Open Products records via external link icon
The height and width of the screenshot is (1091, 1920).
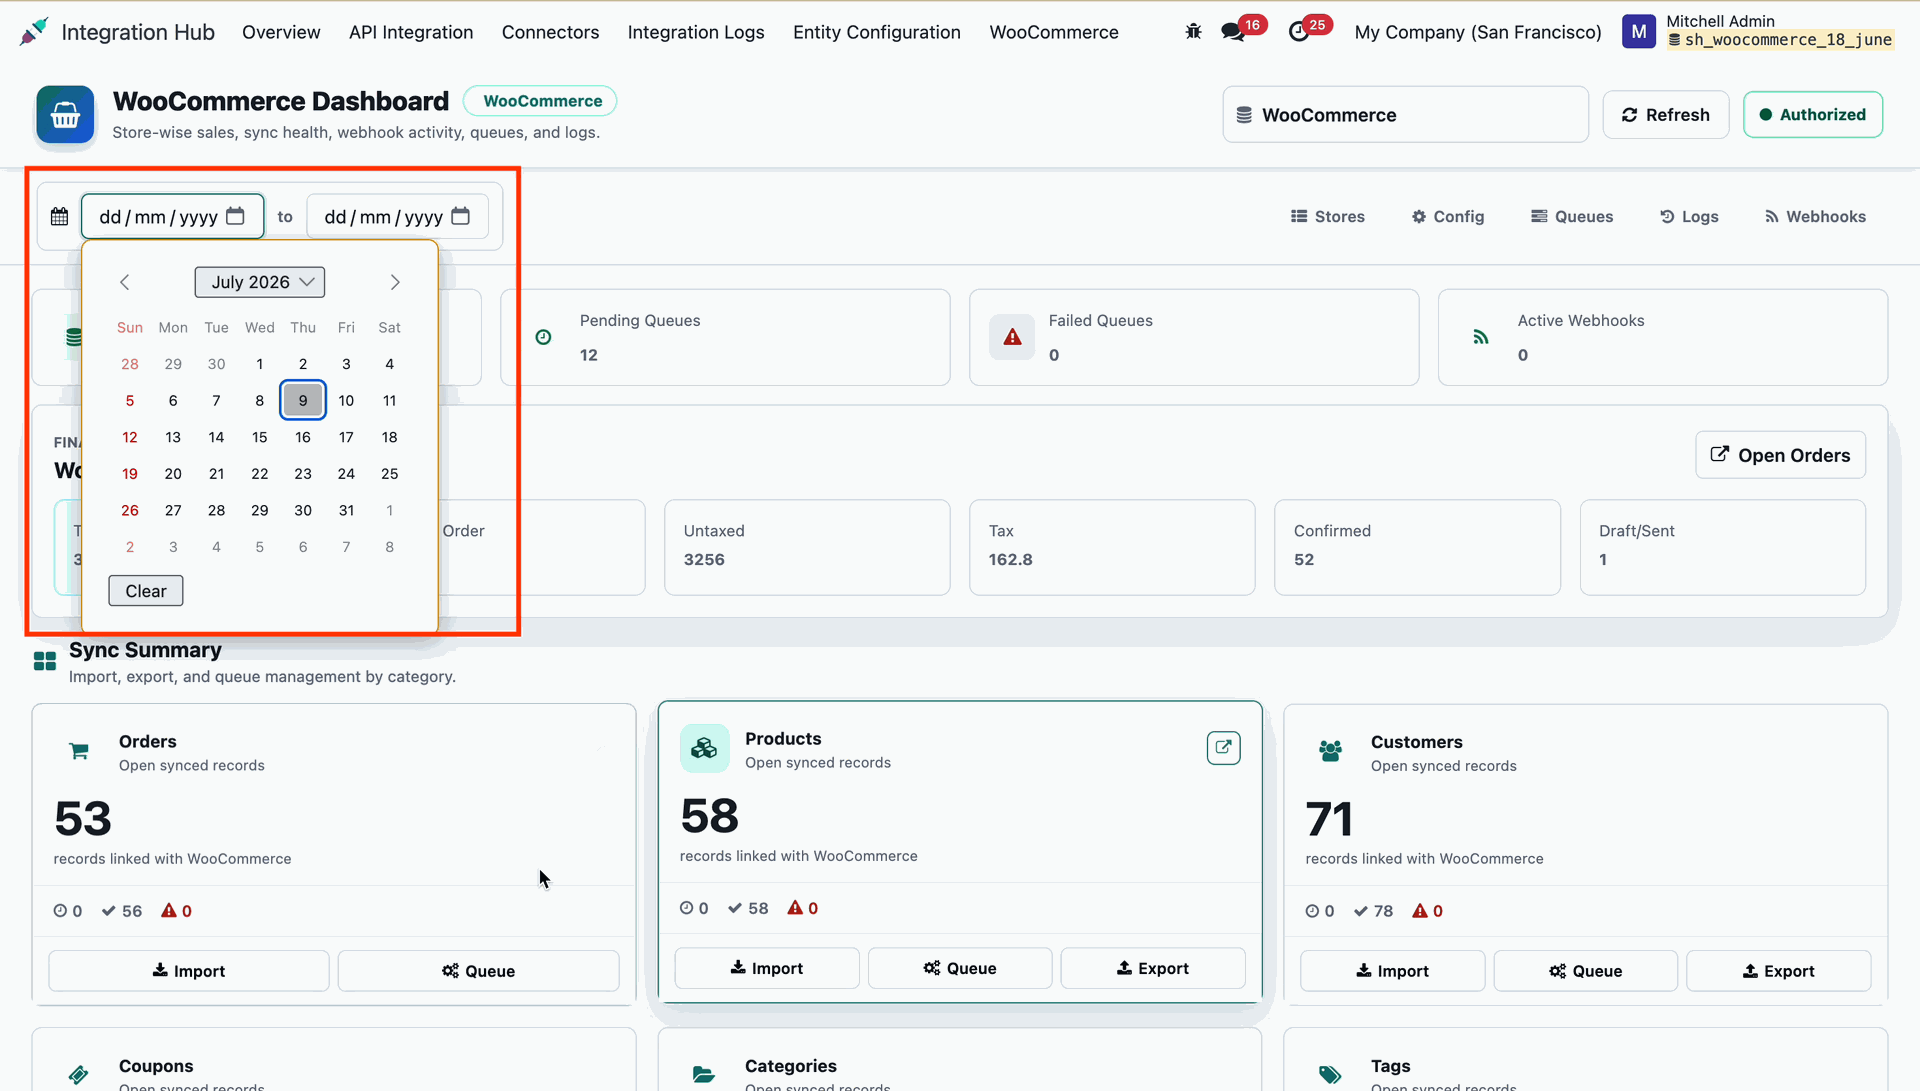coord(1223,748)
